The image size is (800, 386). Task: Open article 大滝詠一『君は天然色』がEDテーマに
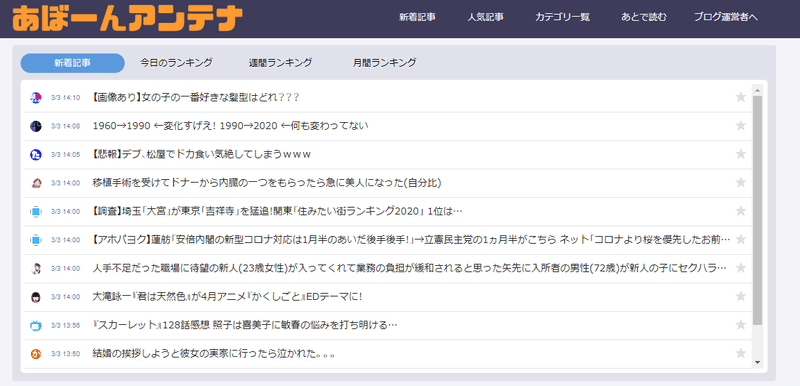coord(227,297)
